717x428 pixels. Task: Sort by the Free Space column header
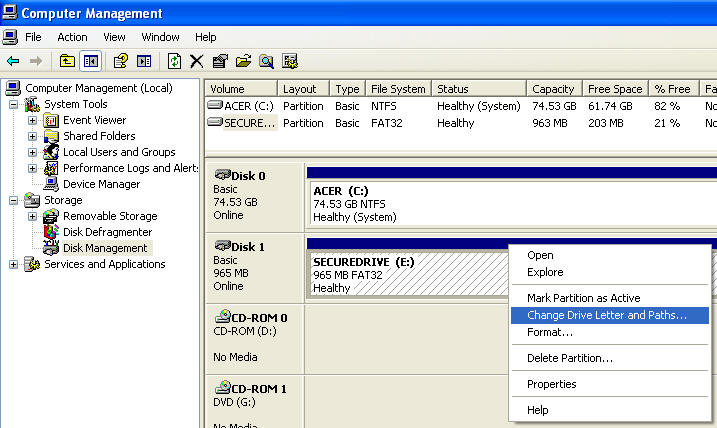click(615, 89)
